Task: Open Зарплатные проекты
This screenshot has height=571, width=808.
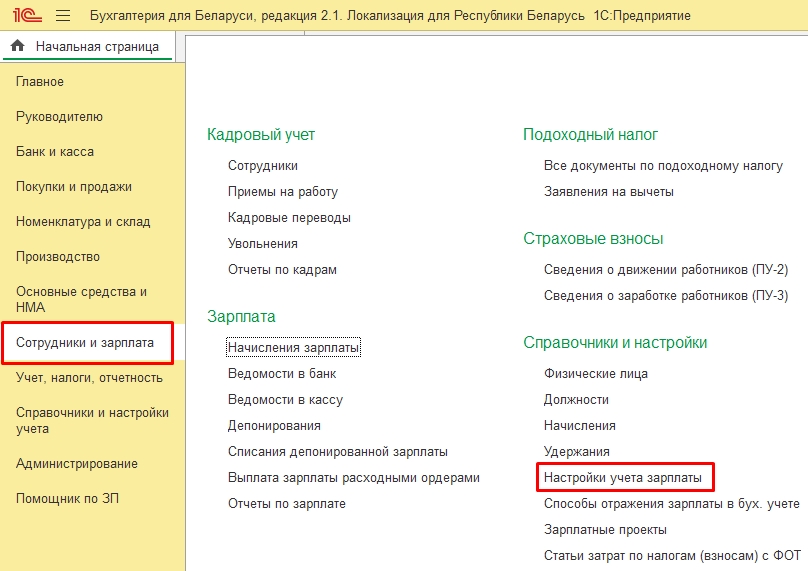Action: pyautogui.click(x=605, y=530)
